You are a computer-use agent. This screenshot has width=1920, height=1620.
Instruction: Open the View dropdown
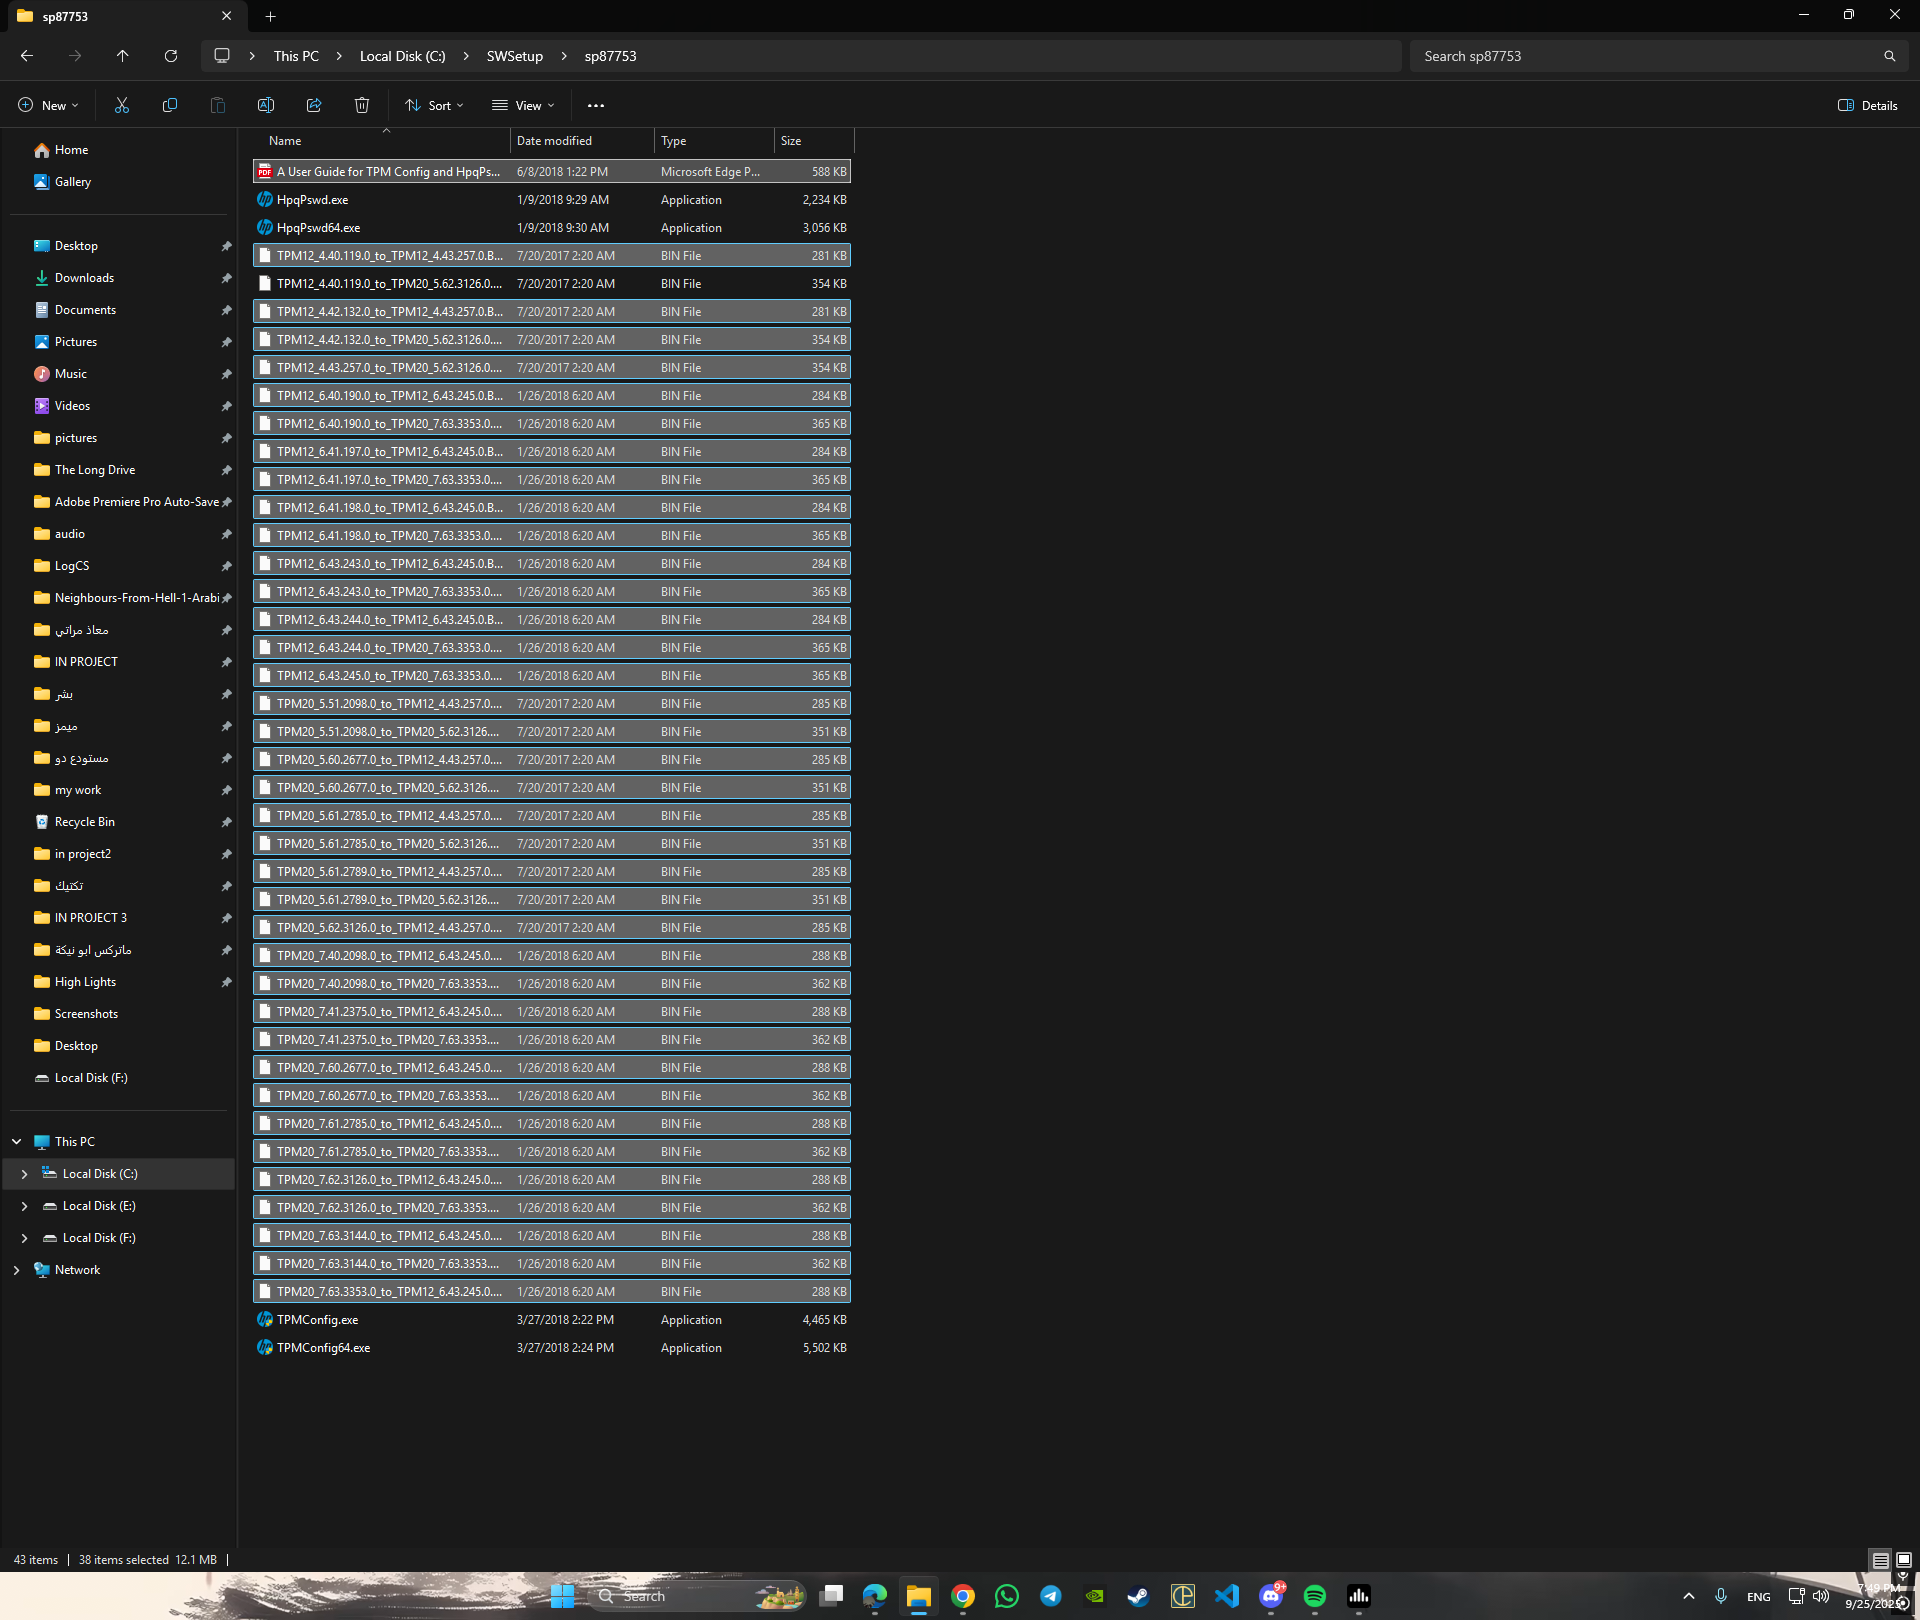[x=523, y=105]
